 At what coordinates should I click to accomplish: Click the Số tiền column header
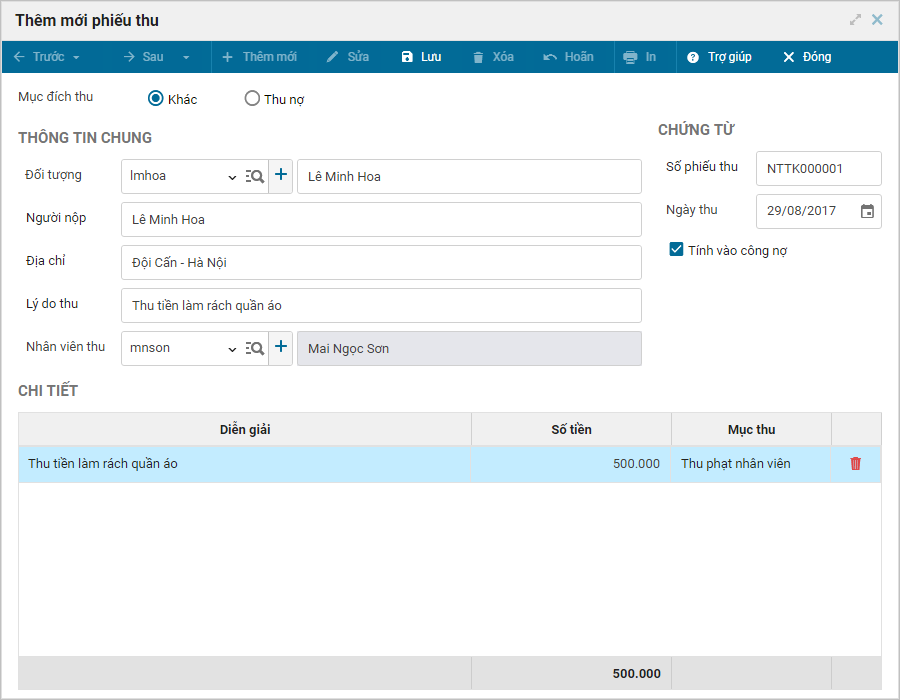(x=571, y=429)
